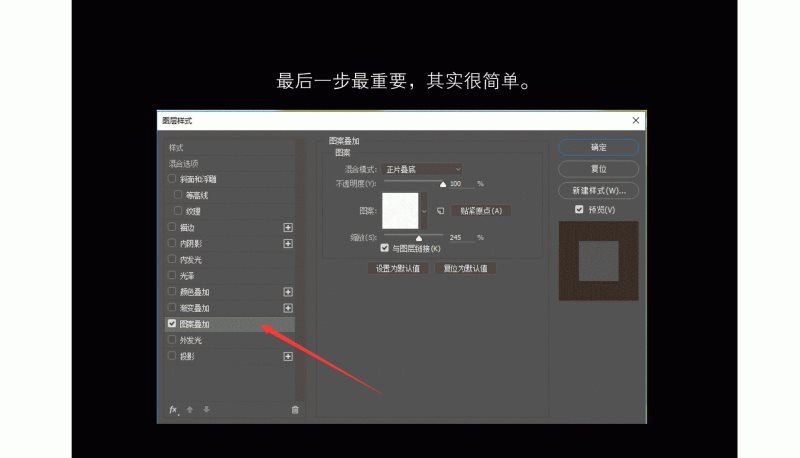Tick the 渐变叠加 checkbox

(172, 308)
